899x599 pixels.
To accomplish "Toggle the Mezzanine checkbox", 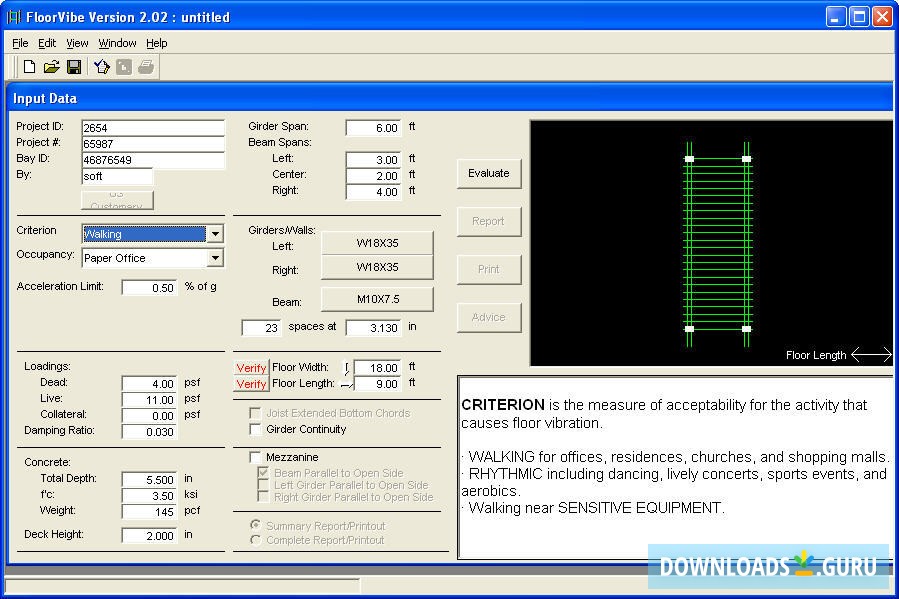I will (x=256, y=457).
